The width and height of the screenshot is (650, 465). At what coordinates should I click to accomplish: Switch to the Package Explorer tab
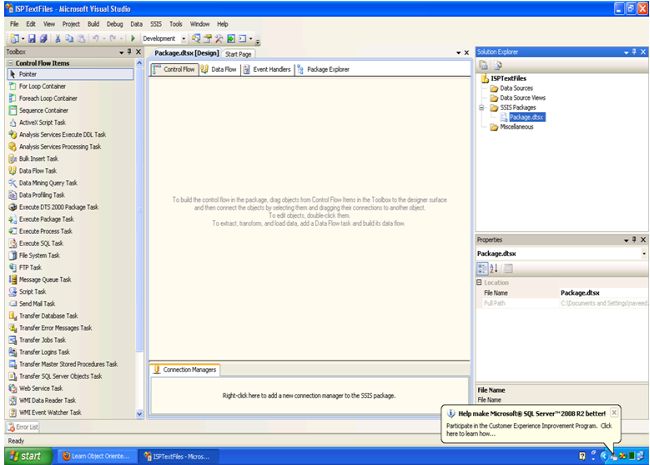(x=324, y=70)
